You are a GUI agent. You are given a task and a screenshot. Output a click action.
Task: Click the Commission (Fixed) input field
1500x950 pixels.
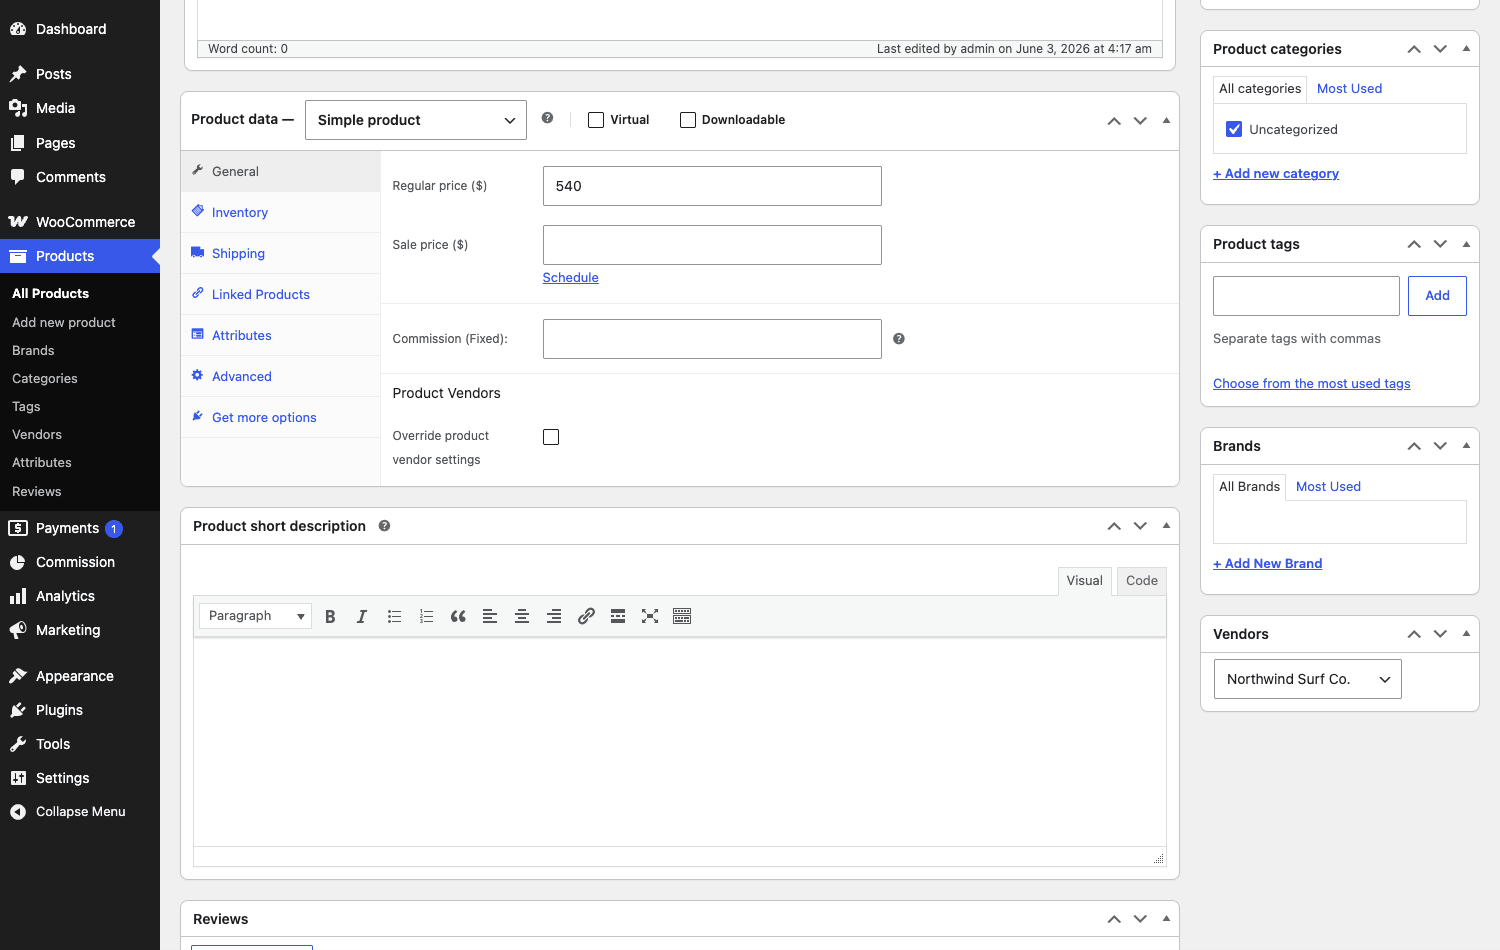pyautogui.click(x=712, y=339)
